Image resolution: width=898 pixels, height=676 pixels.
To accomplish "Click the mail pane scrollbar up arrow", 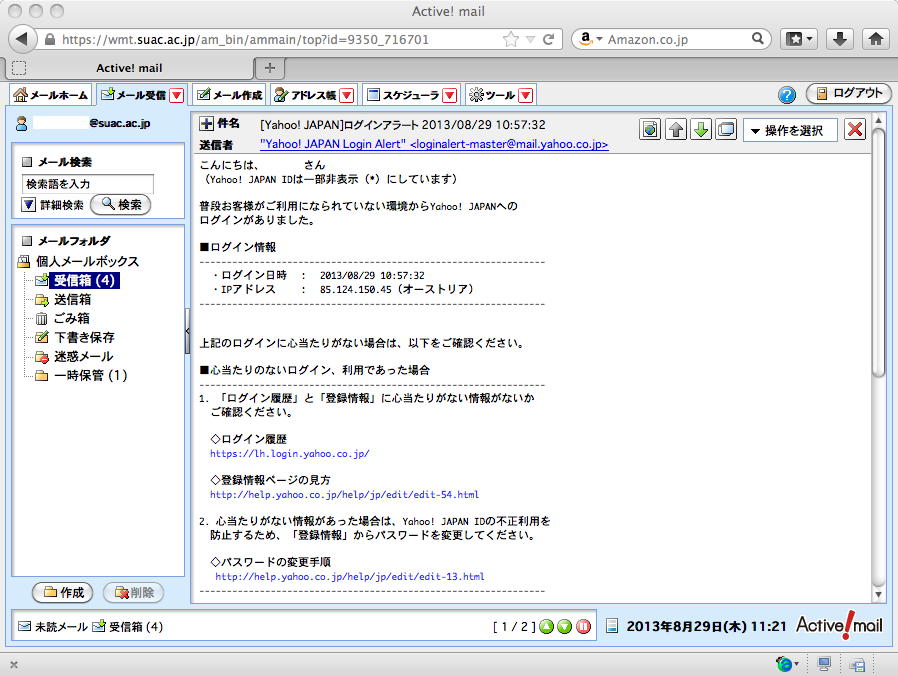I will pyautogui.click(x=879, y=120).
